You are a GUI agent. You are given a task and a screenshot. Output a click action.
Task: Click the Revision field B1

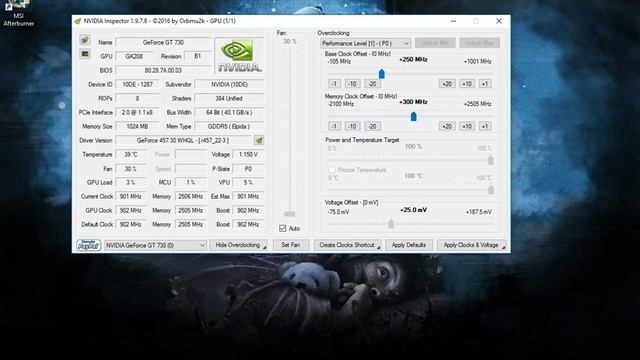(198, 56)
